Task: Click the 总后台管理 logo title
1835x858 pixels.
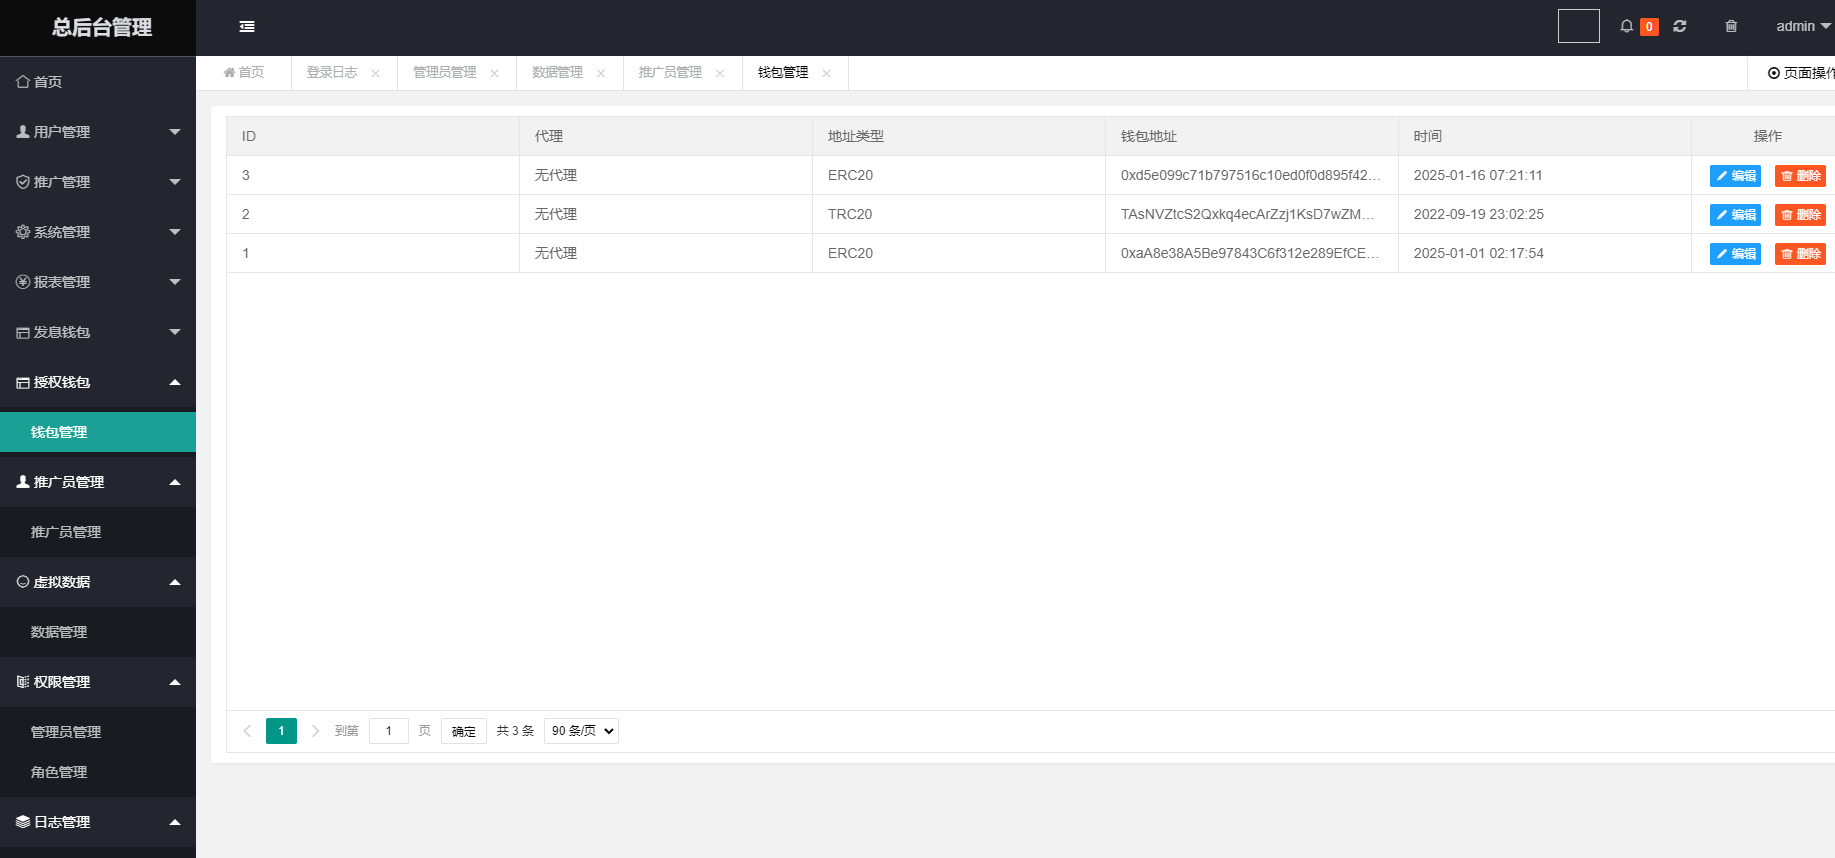Action: [x=102, y=28]
